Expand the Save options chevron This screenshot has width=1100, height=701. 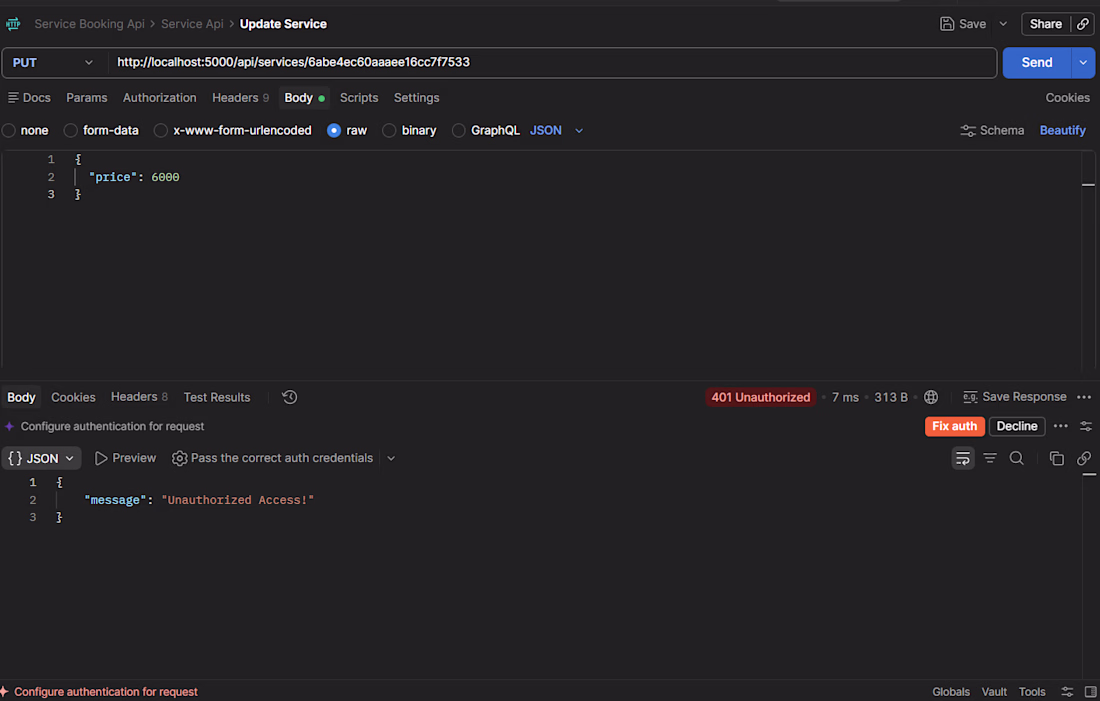(1003, 24)
